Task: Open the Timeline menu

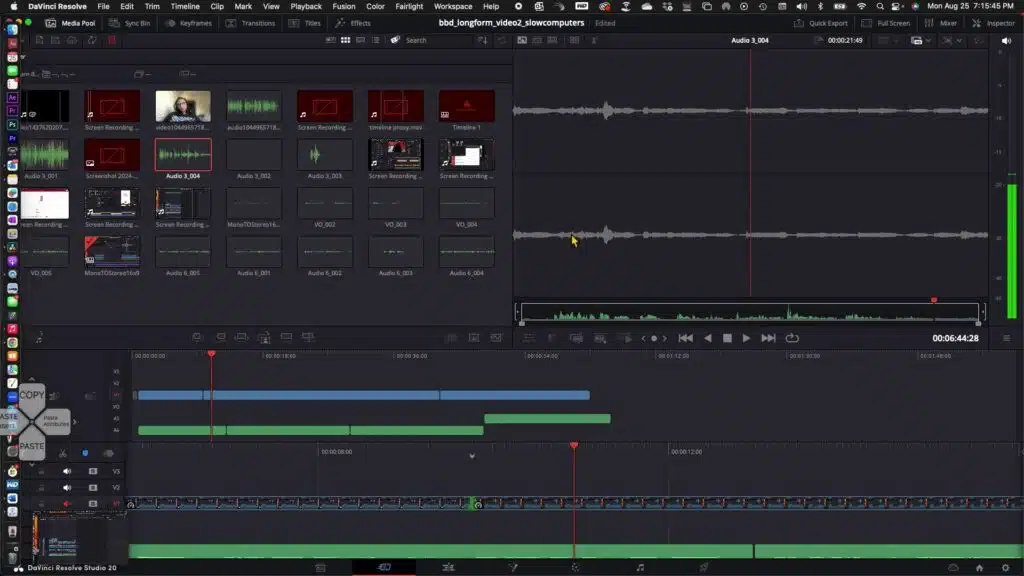Action: [x=185, y=5]
